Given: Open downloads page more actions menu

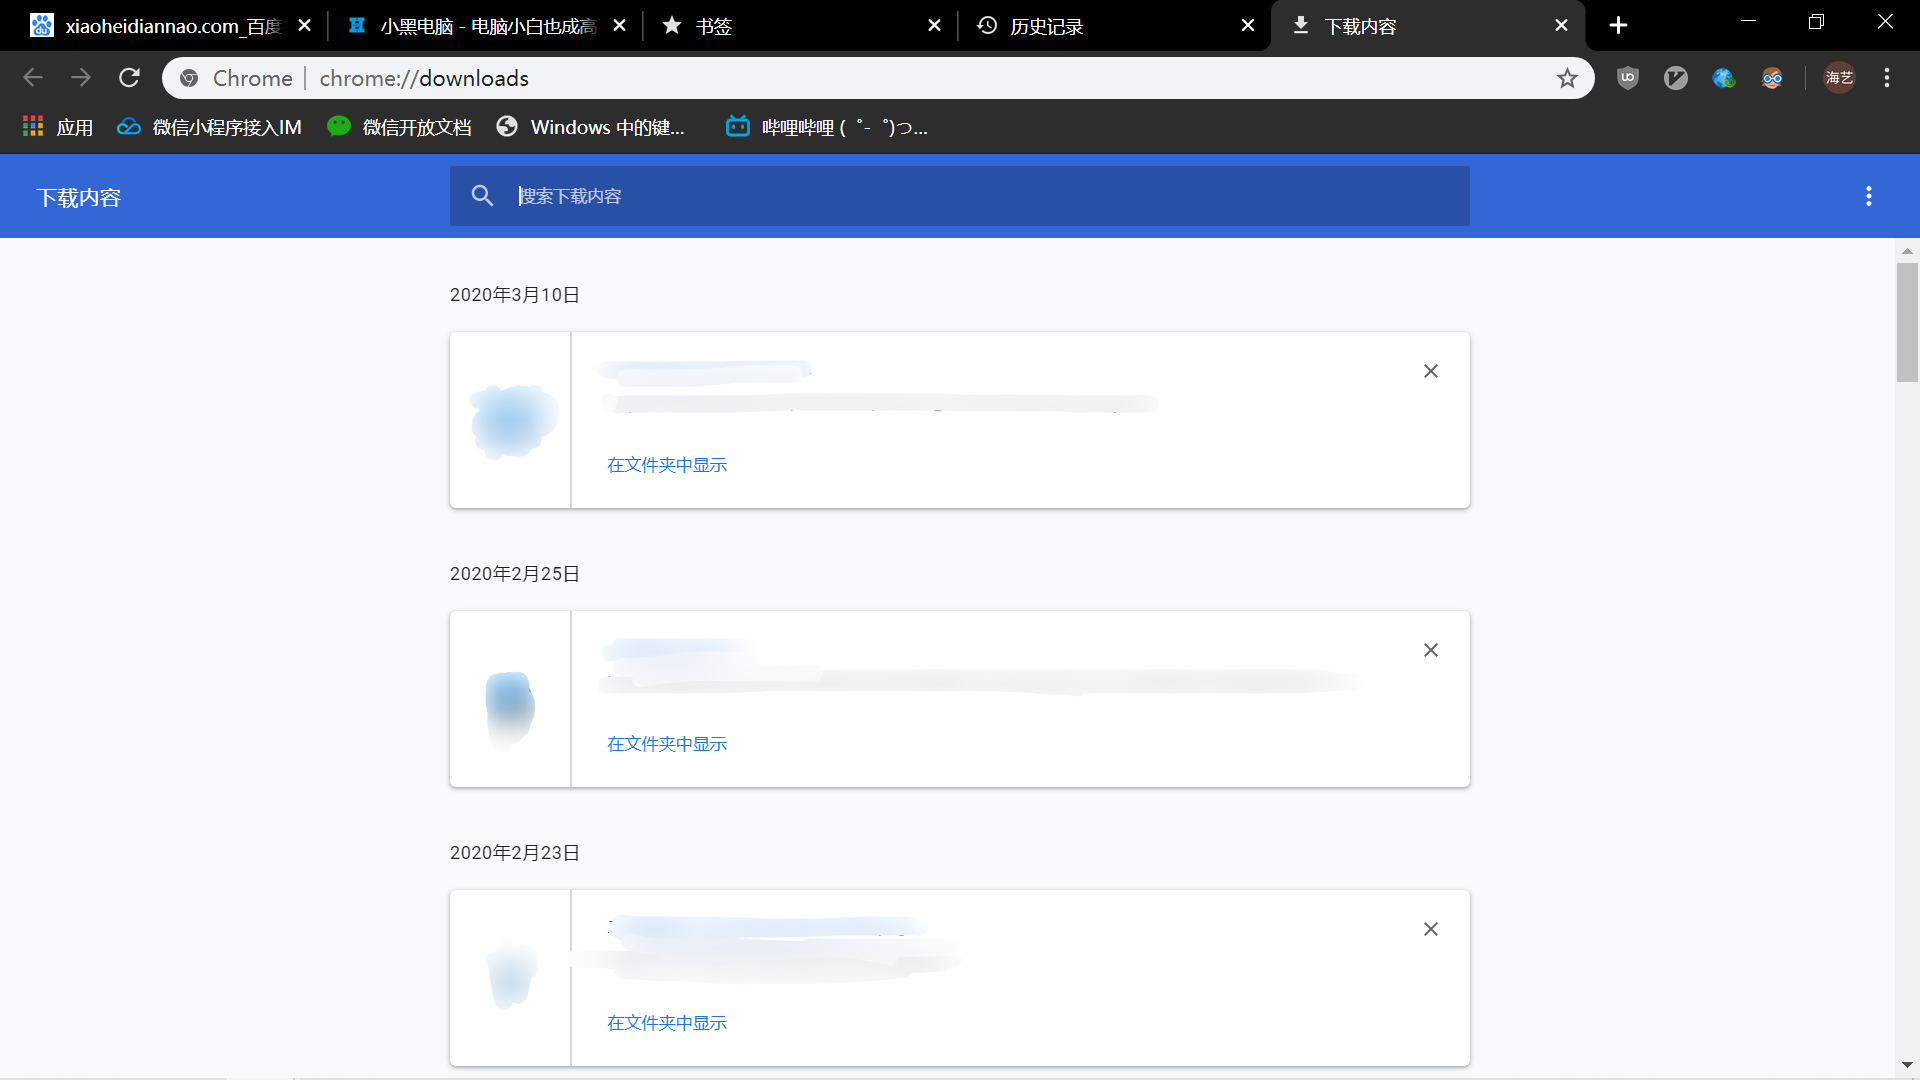Looking at the screenshot, I should tap(1868, 196).
